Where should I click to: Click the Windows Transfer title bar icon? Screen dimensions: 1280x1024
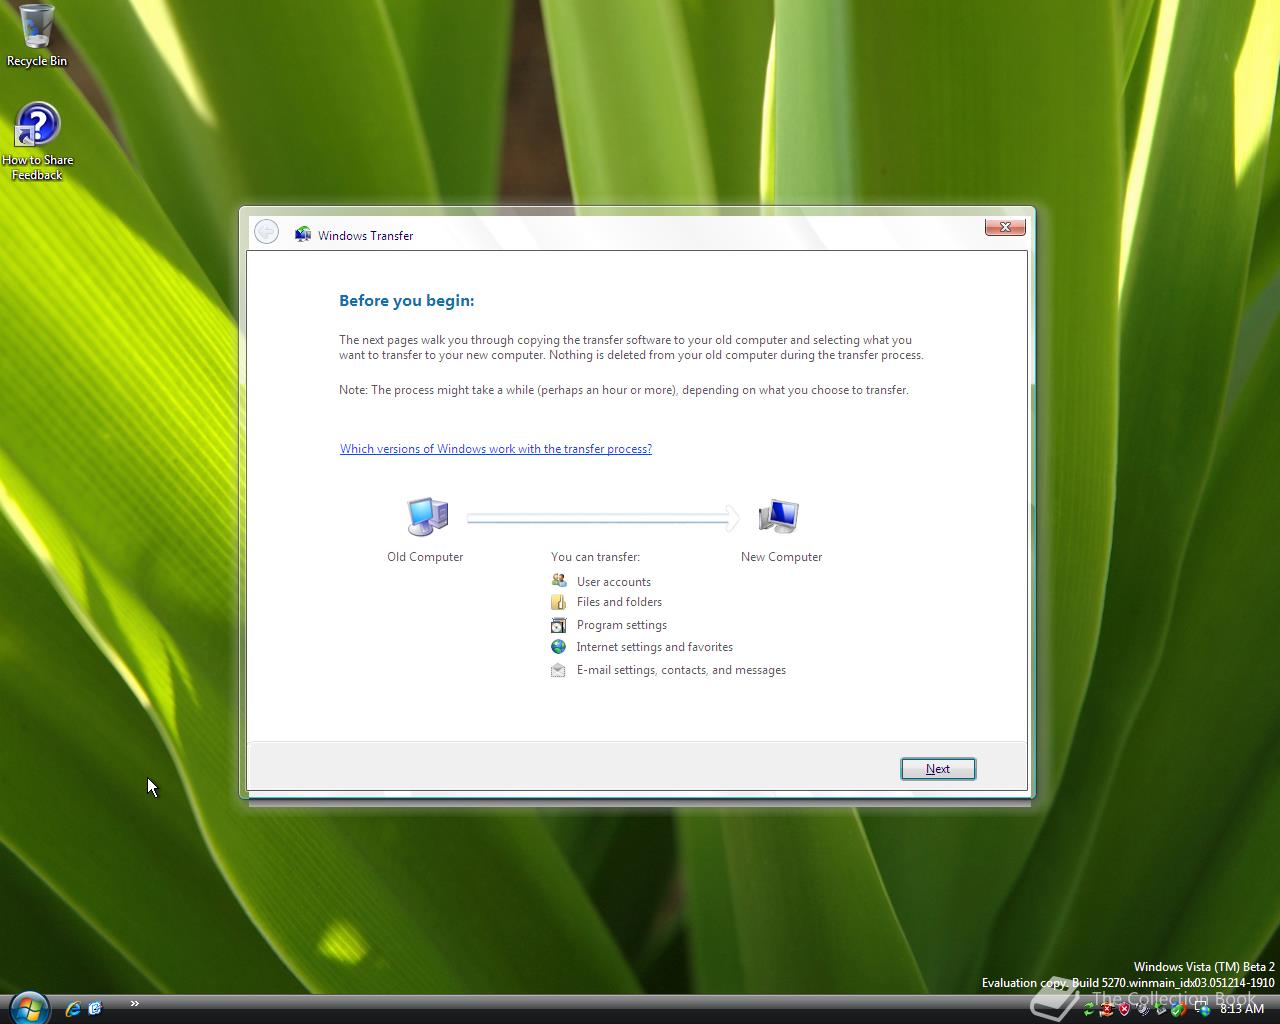pyautogui.click(x=303, y=235)
